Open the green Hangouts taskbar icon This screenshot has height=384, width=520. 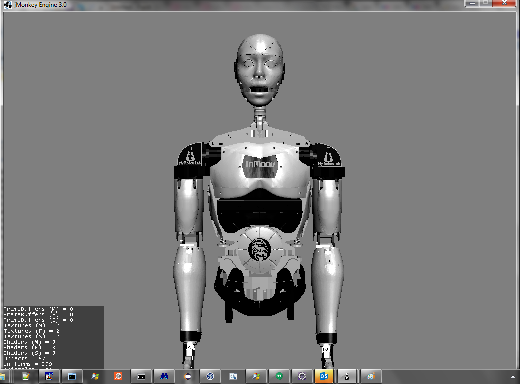pyautogui.click(x=279, y=376)
